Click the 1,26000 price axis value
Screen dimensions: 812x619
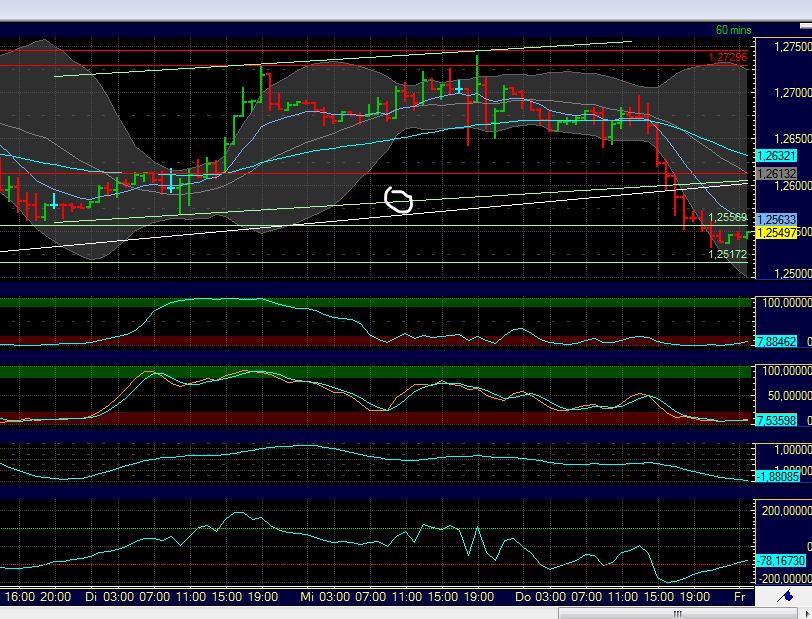[792, 185]
